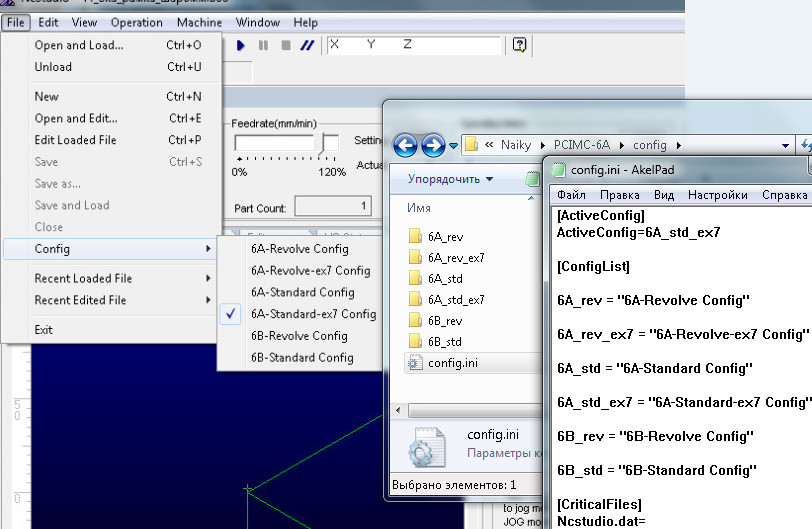Viewport: 812px width, 529px height.
Task: Expand breadcrumb arrow after PCIMC-6A
Action: tap(622, 145)
